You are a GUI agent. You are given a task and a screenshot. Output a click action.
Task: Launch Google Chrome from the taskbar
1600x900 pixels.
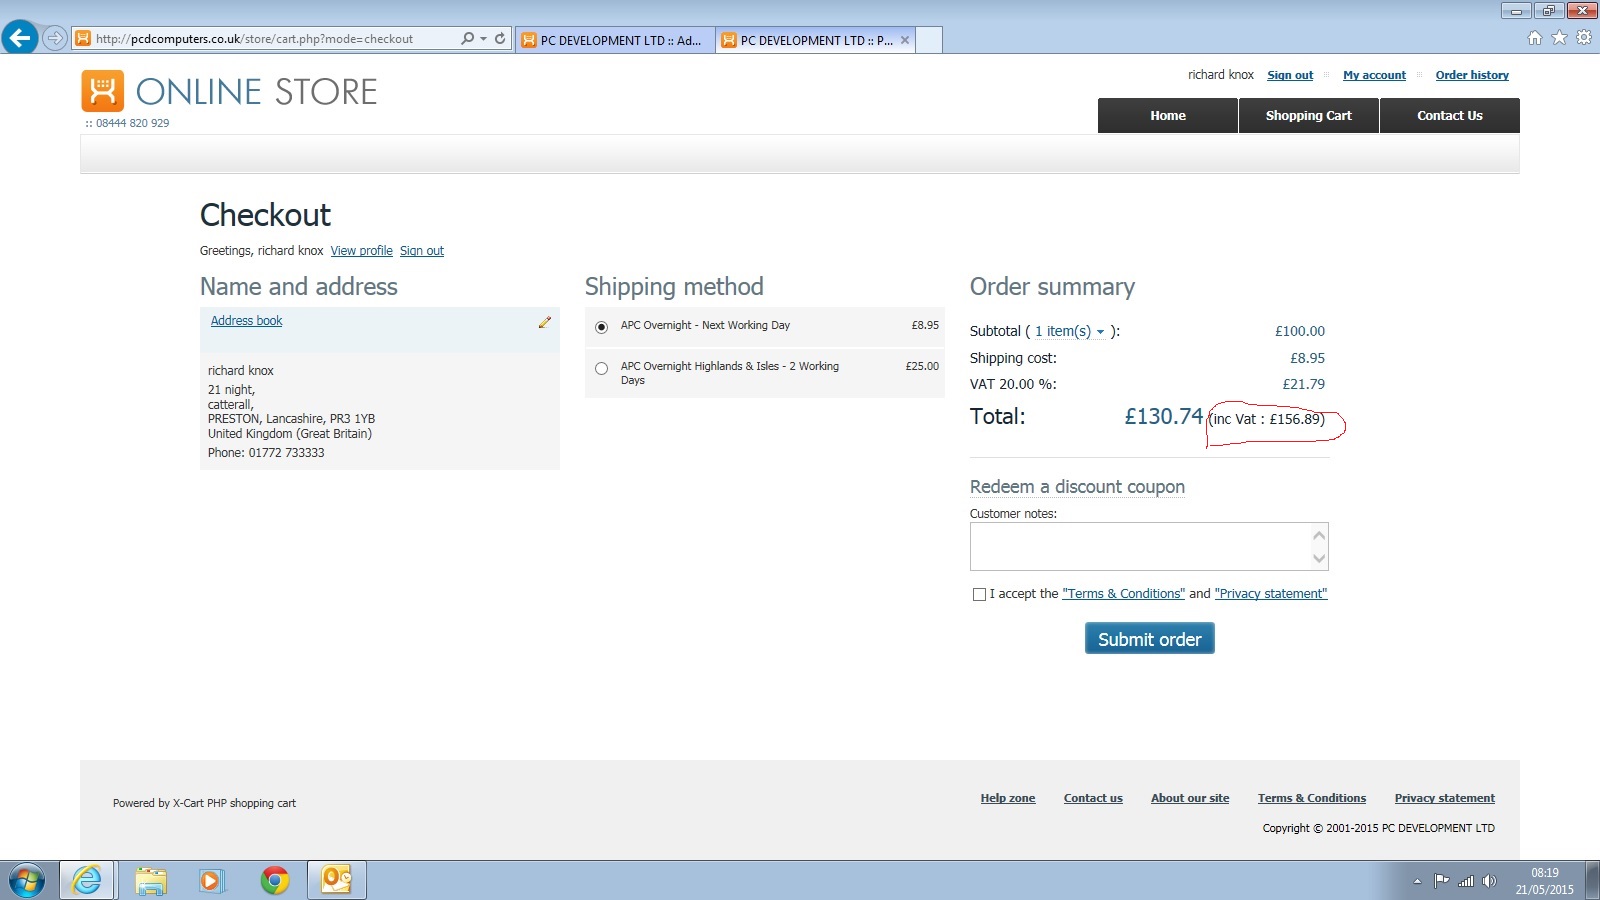pyautogui.click(x=274, y=880)
